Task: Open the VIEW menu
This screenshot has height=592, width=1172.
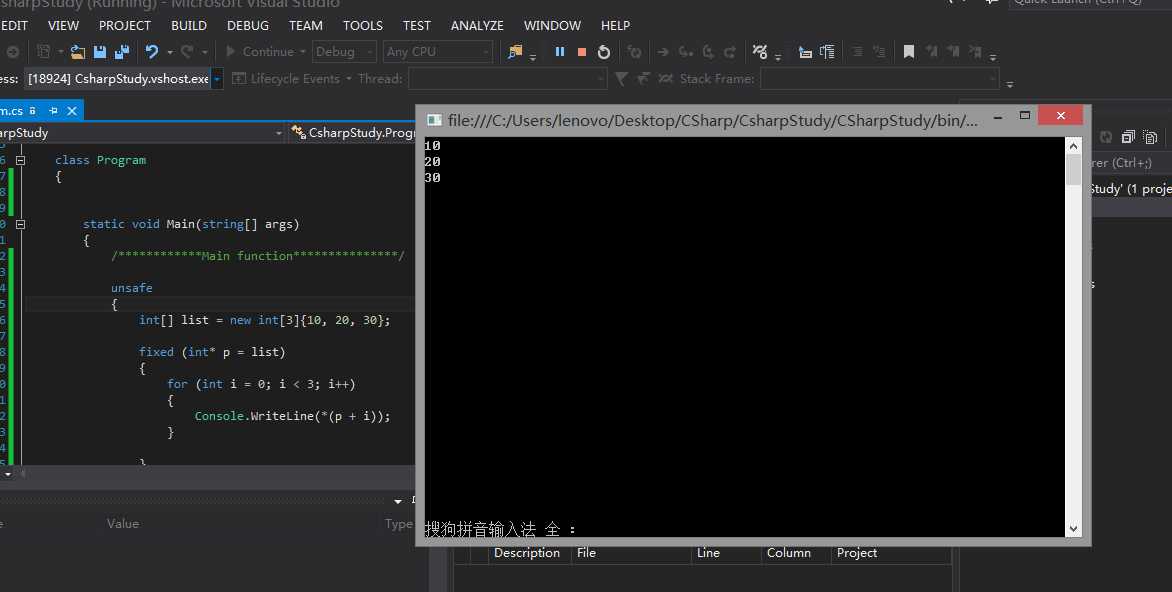Action: point(63,25)
